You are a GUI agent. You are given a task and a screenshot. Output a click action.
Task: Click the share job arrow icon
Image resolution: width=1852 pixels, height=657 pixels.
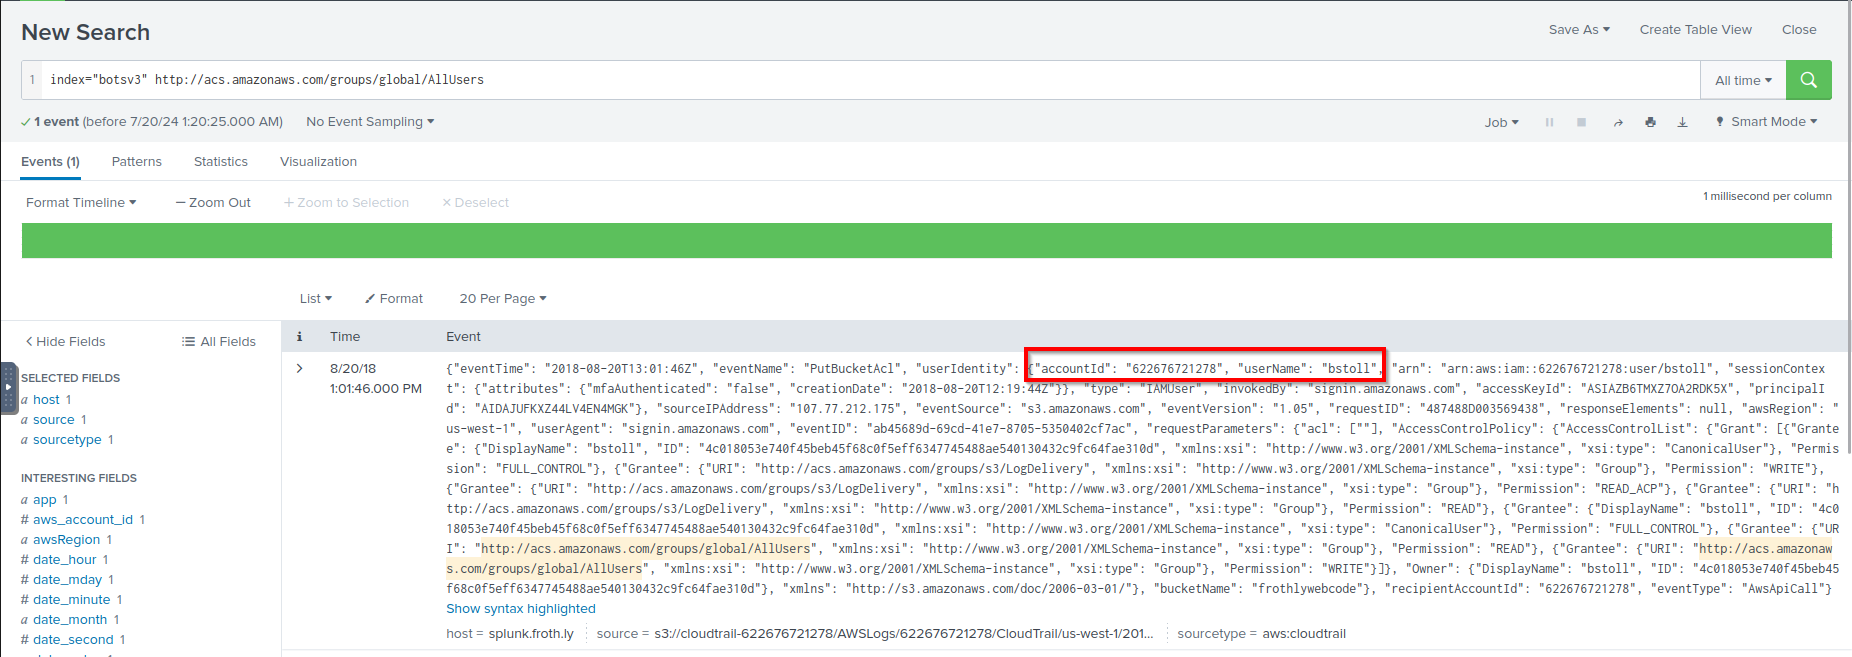(x=1618, y=122)
